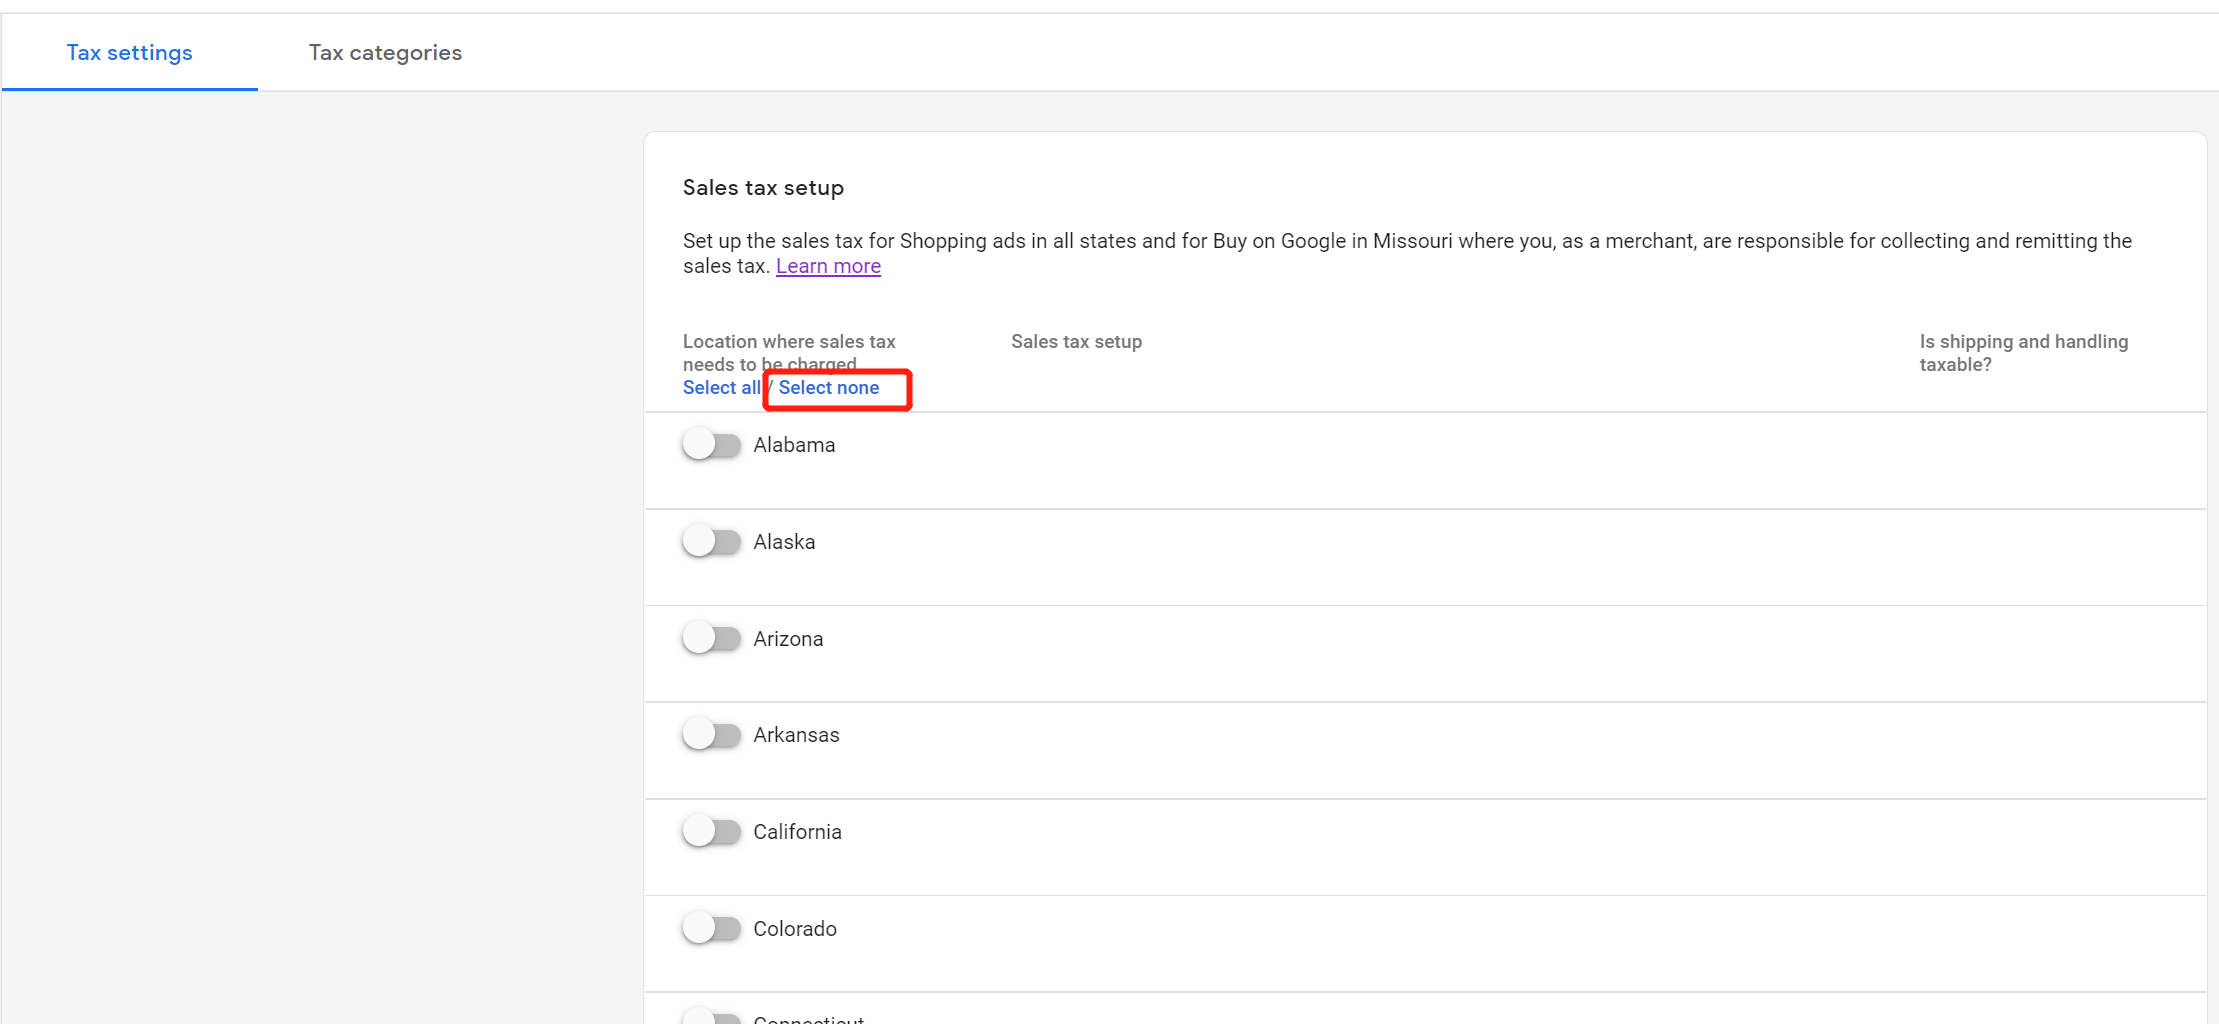Viewport: 2219px width, 1024px height.
Task: Open the Tax categories tab
Action: pyautogui.click(x=385, y=53)
